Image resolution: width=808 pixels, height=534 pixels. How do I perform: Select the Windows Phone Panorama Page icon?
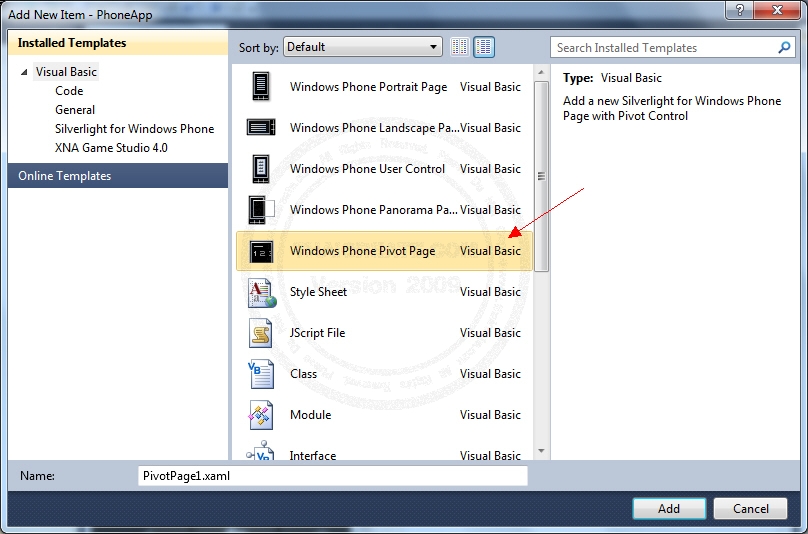(261, 210)
